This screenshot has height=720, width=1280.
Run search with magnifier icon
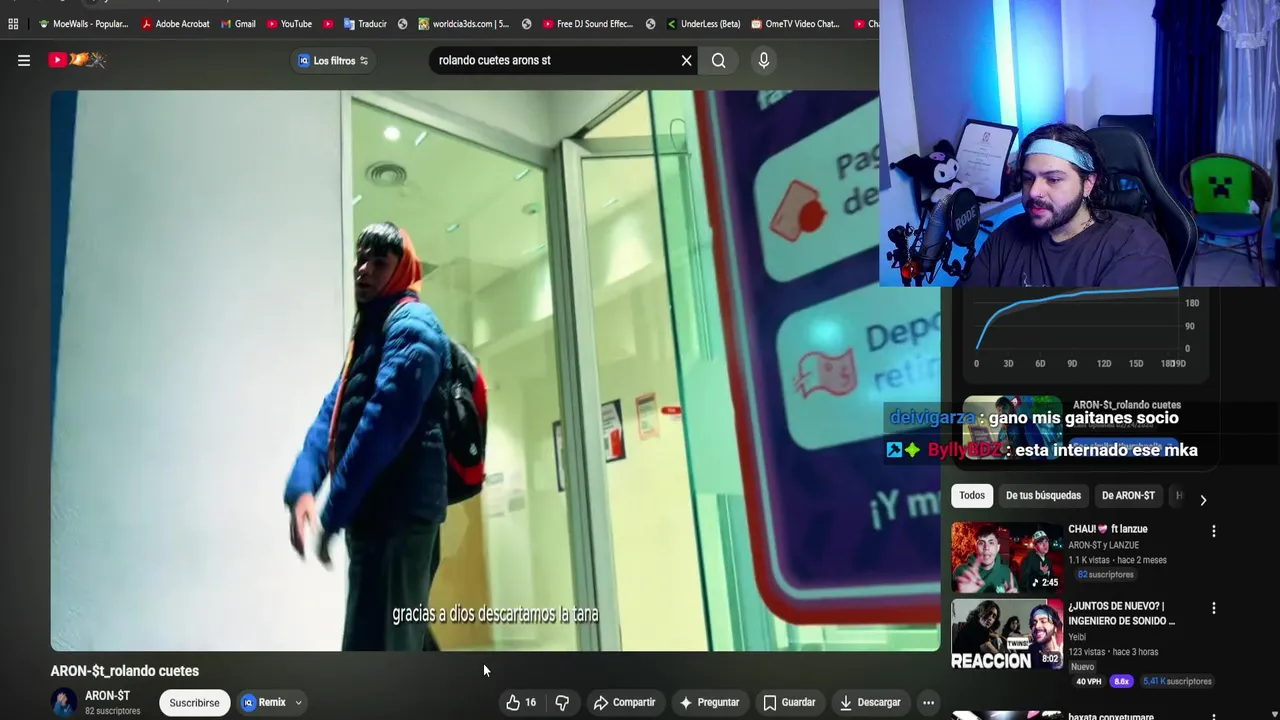pyautogui.click(x=718, y=60)
